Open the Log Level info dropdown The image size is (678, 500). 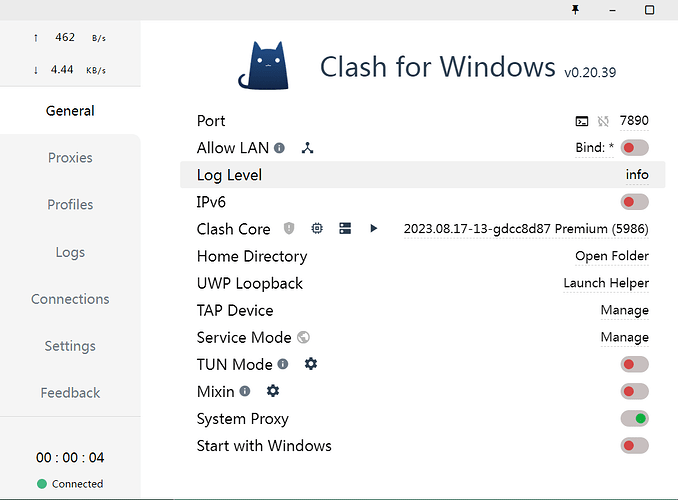pos(637,175)
